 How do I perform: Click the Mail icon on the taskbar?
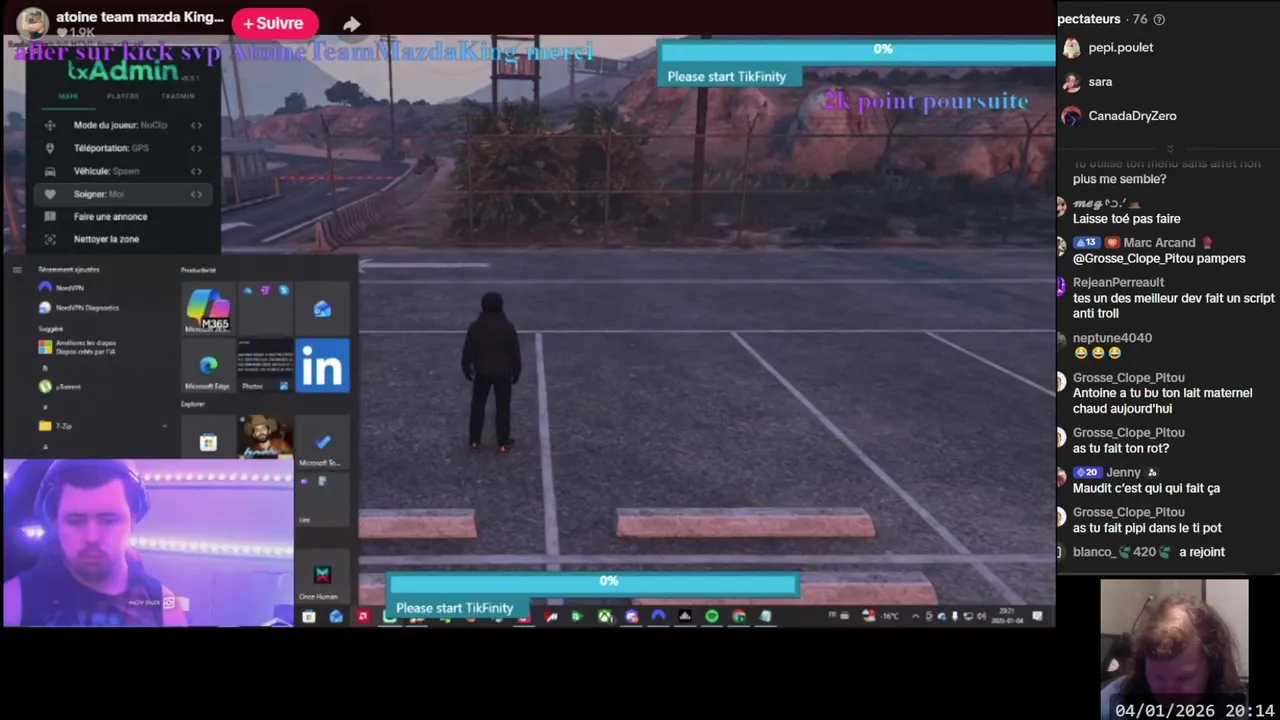(x=336, y=616)
